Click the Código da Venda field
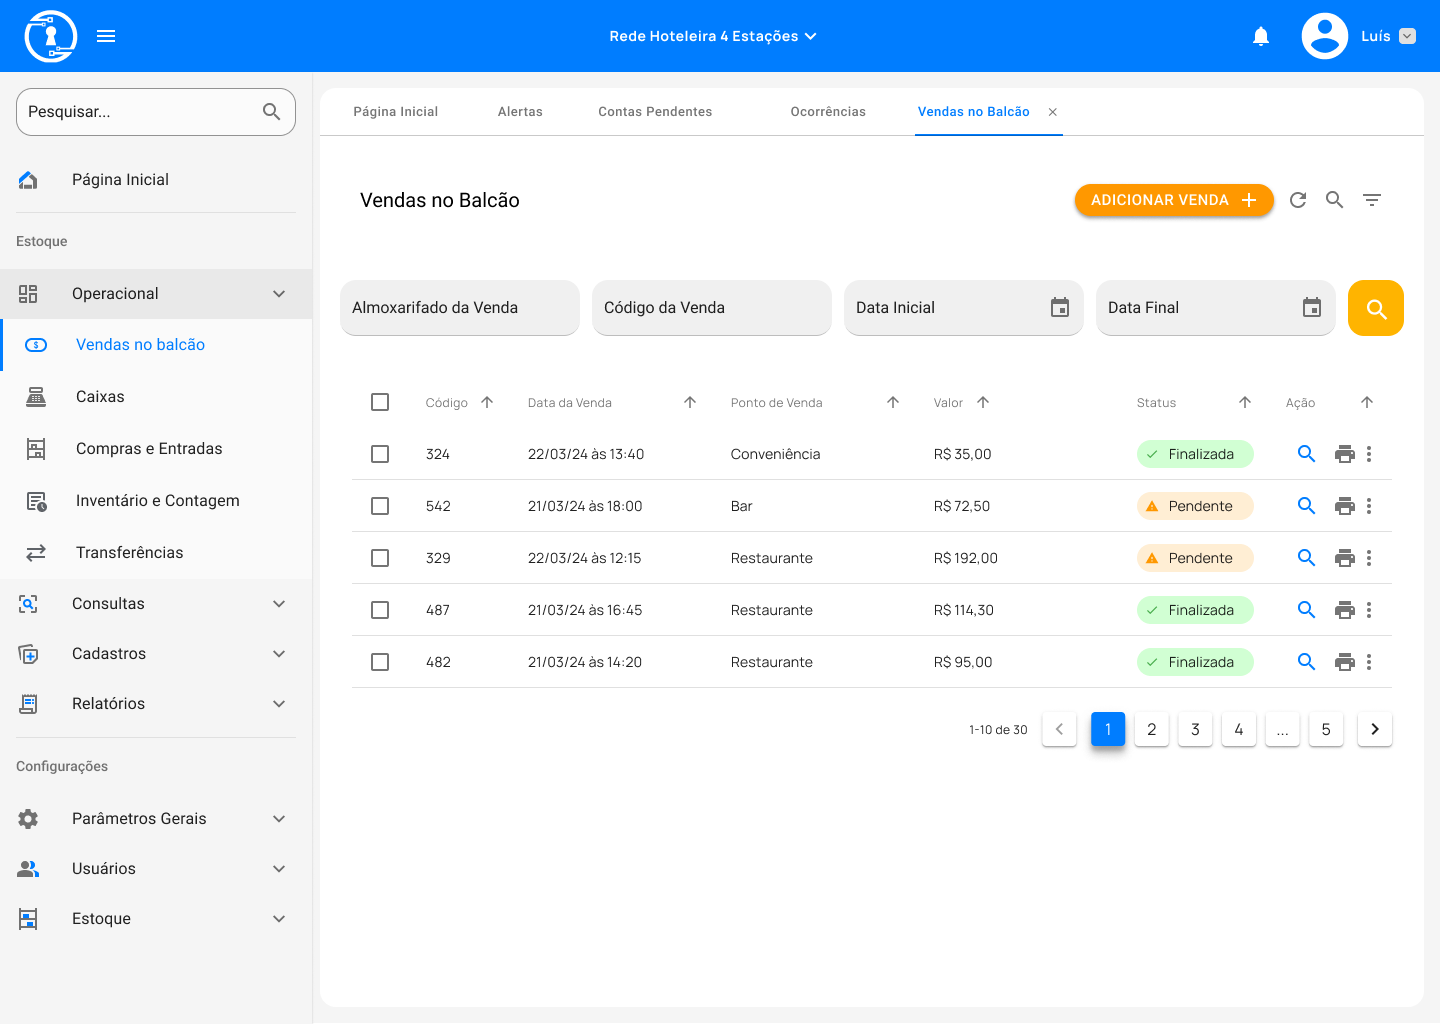Viewport: 1440px width, 1024px height. point(711,308)
